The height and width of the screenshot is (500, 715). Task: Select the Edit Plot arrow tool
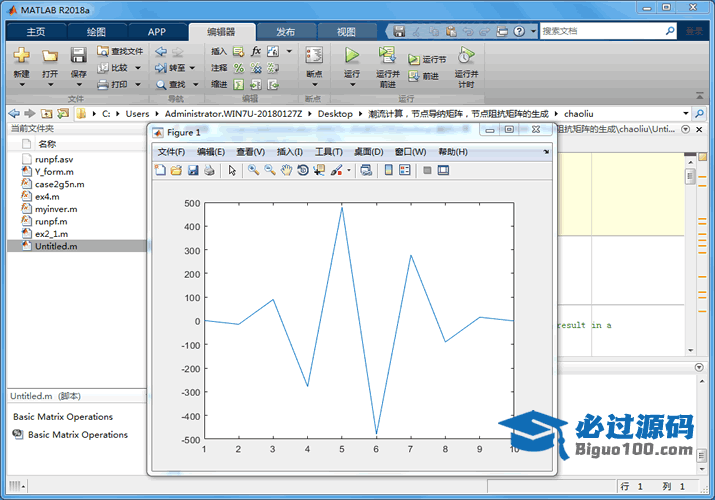tap(232, 170)
